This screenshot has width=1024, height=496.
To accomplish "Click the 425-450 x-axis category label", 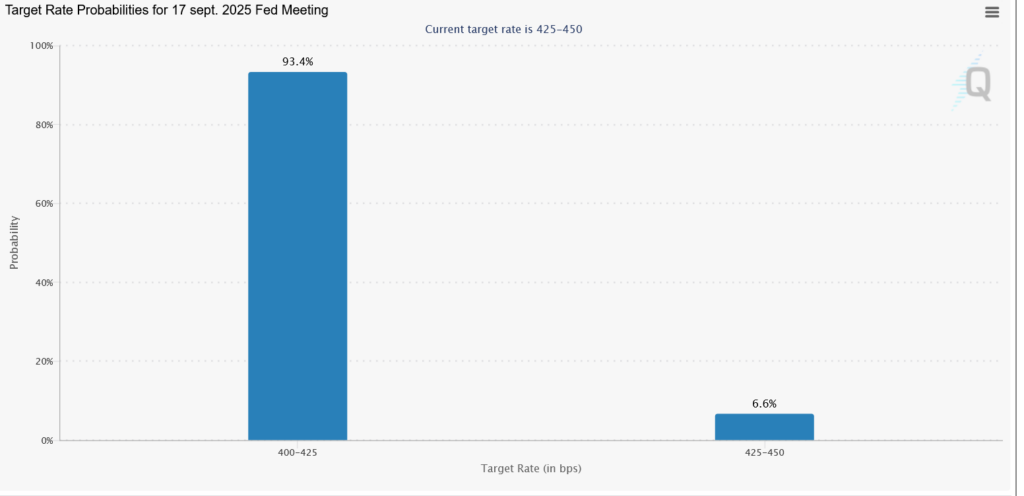I will (764, 453).
